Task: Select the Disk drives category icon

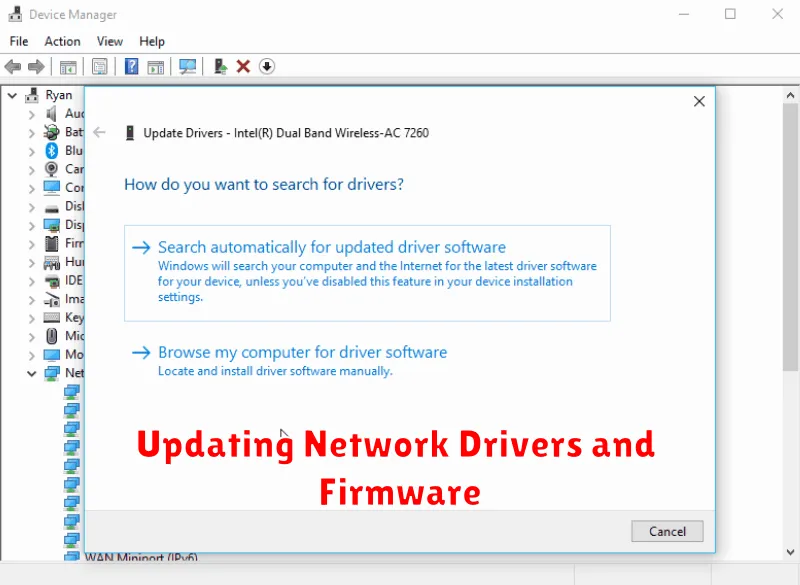Action: coord(52,207)
